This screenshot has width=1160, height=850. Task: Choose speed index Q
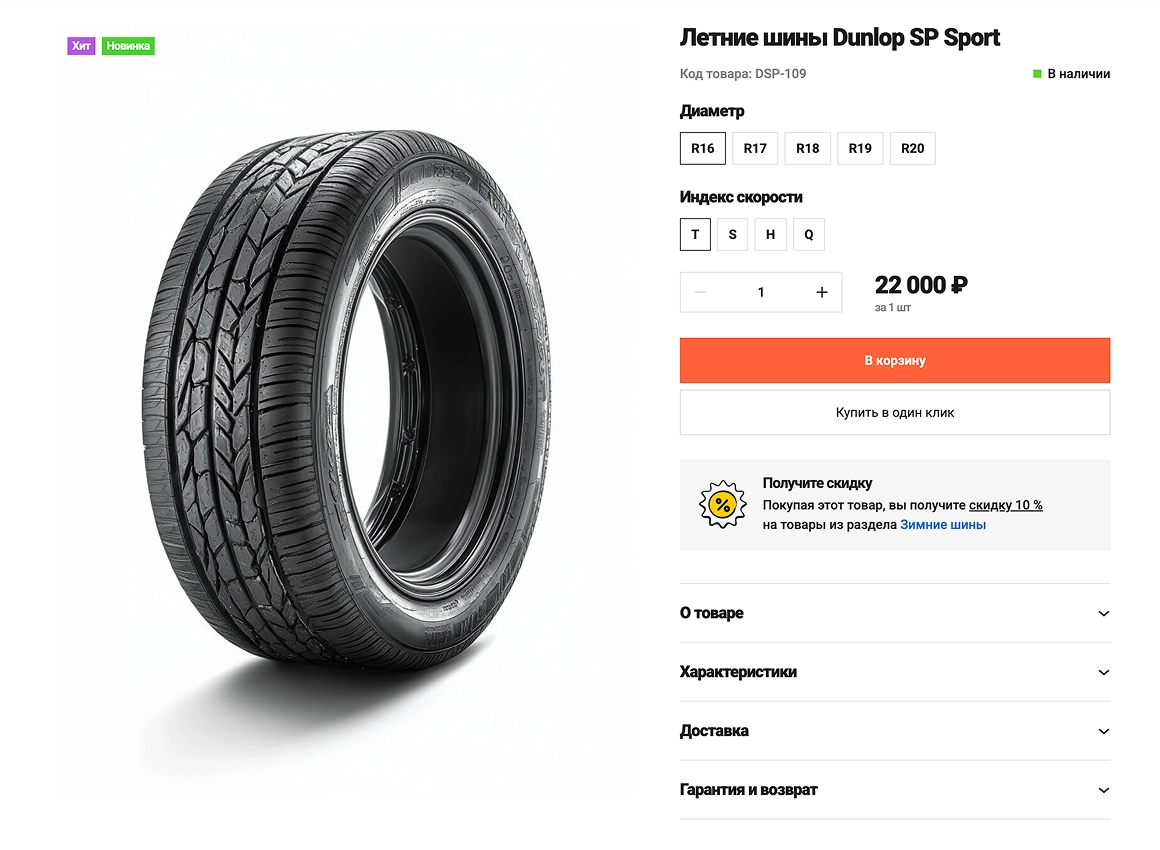tap(808, 235)
